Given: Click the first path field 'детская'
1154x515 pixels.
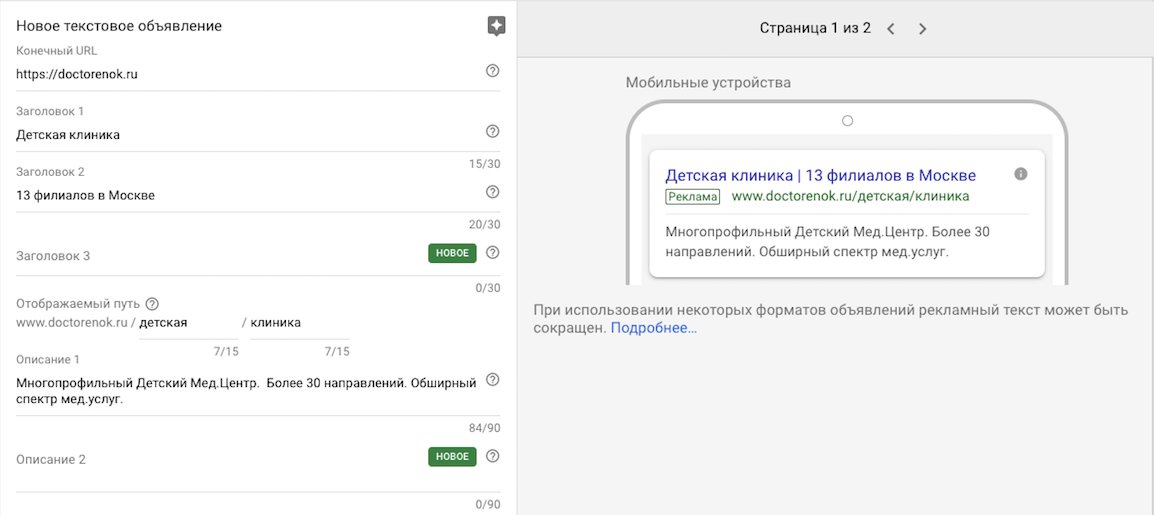Looking at the screenshot, I should coord(188,323).
